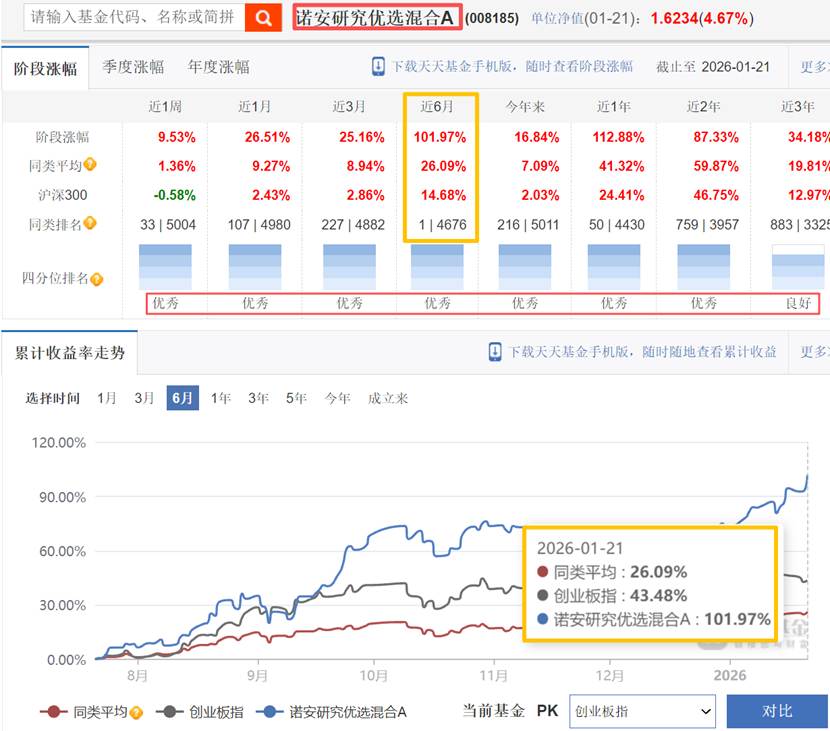Click the -0.58% 沪深300 cell
The width and height of the screenshot is (830, 731).
coord(175,195)
